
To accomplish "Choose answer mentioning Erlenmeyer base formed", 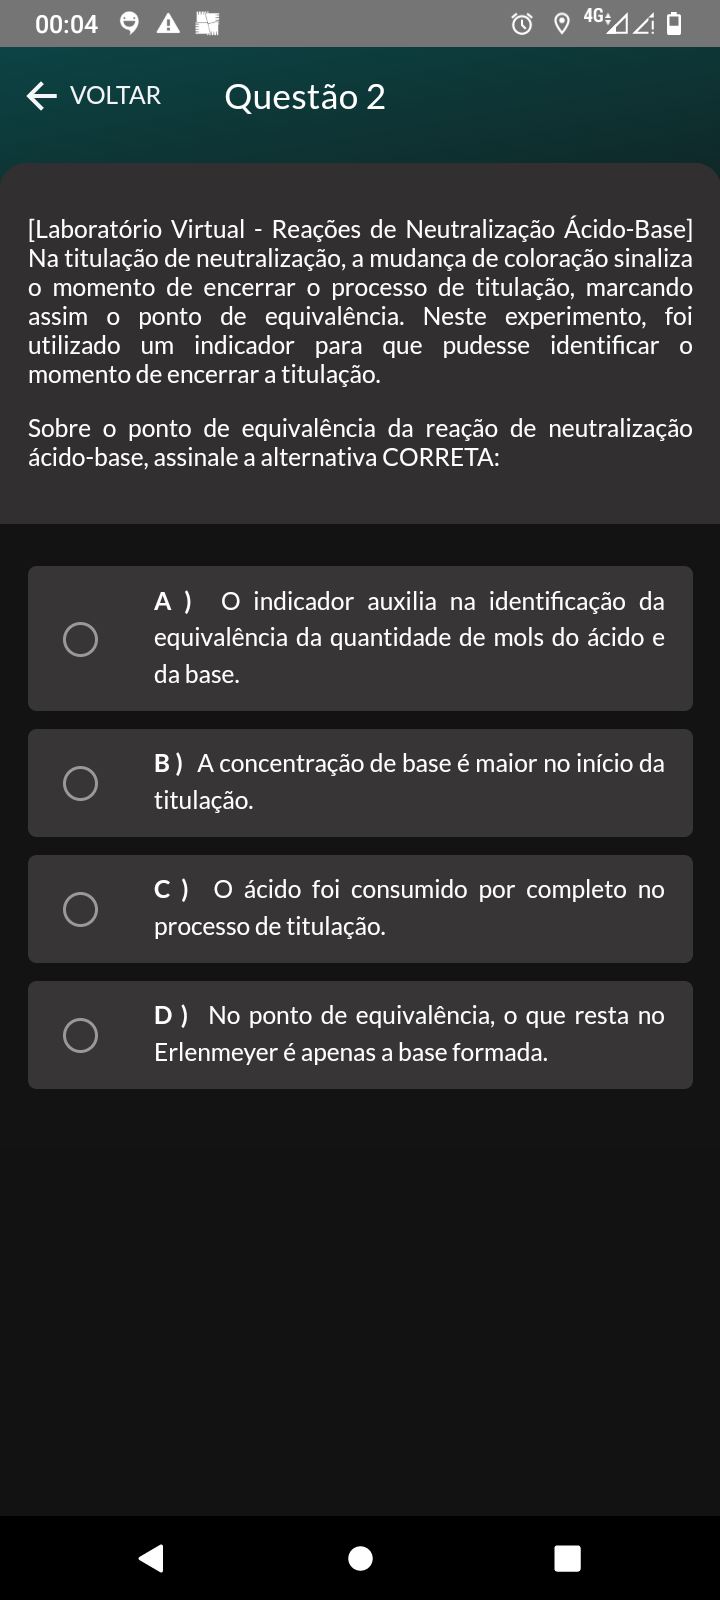I will (408, 1034).
